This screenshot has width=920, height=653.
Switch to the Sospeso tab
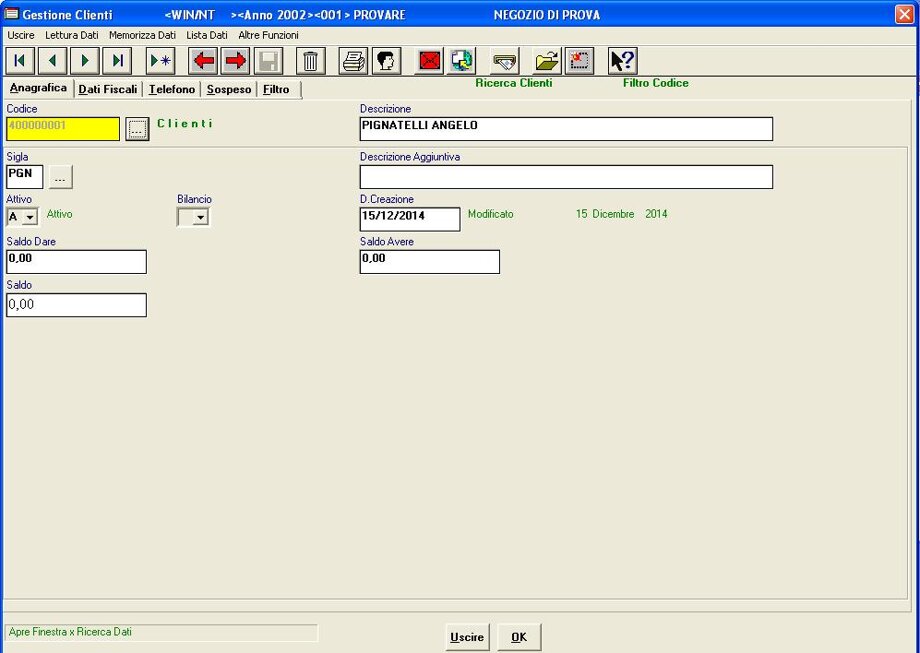click(x=229, y=90)
